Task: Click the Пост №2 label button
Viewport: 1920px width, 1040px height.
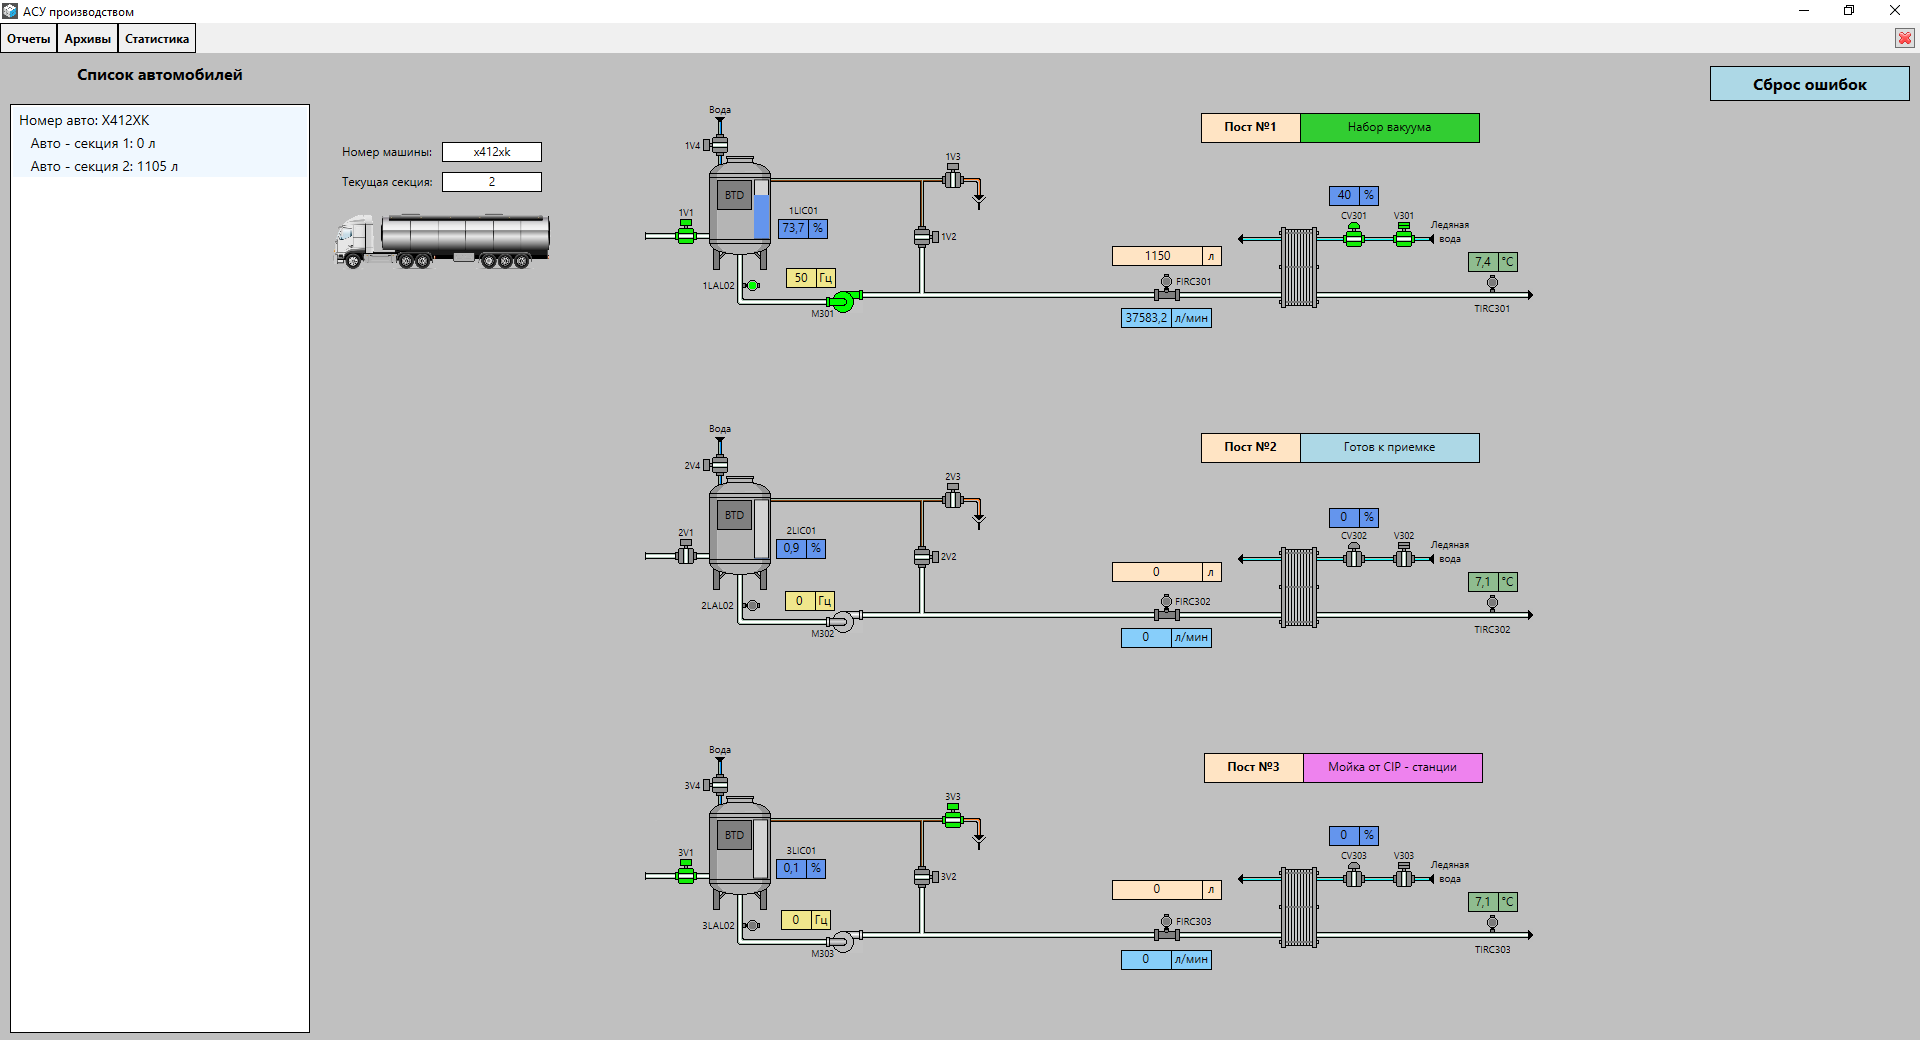Action: point(1250,447)
